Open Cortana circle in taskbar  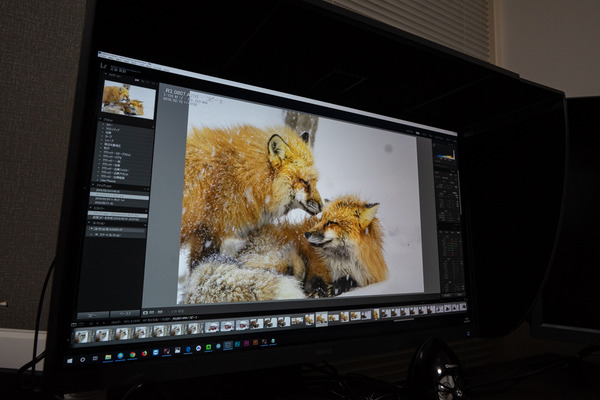point(83,360)
